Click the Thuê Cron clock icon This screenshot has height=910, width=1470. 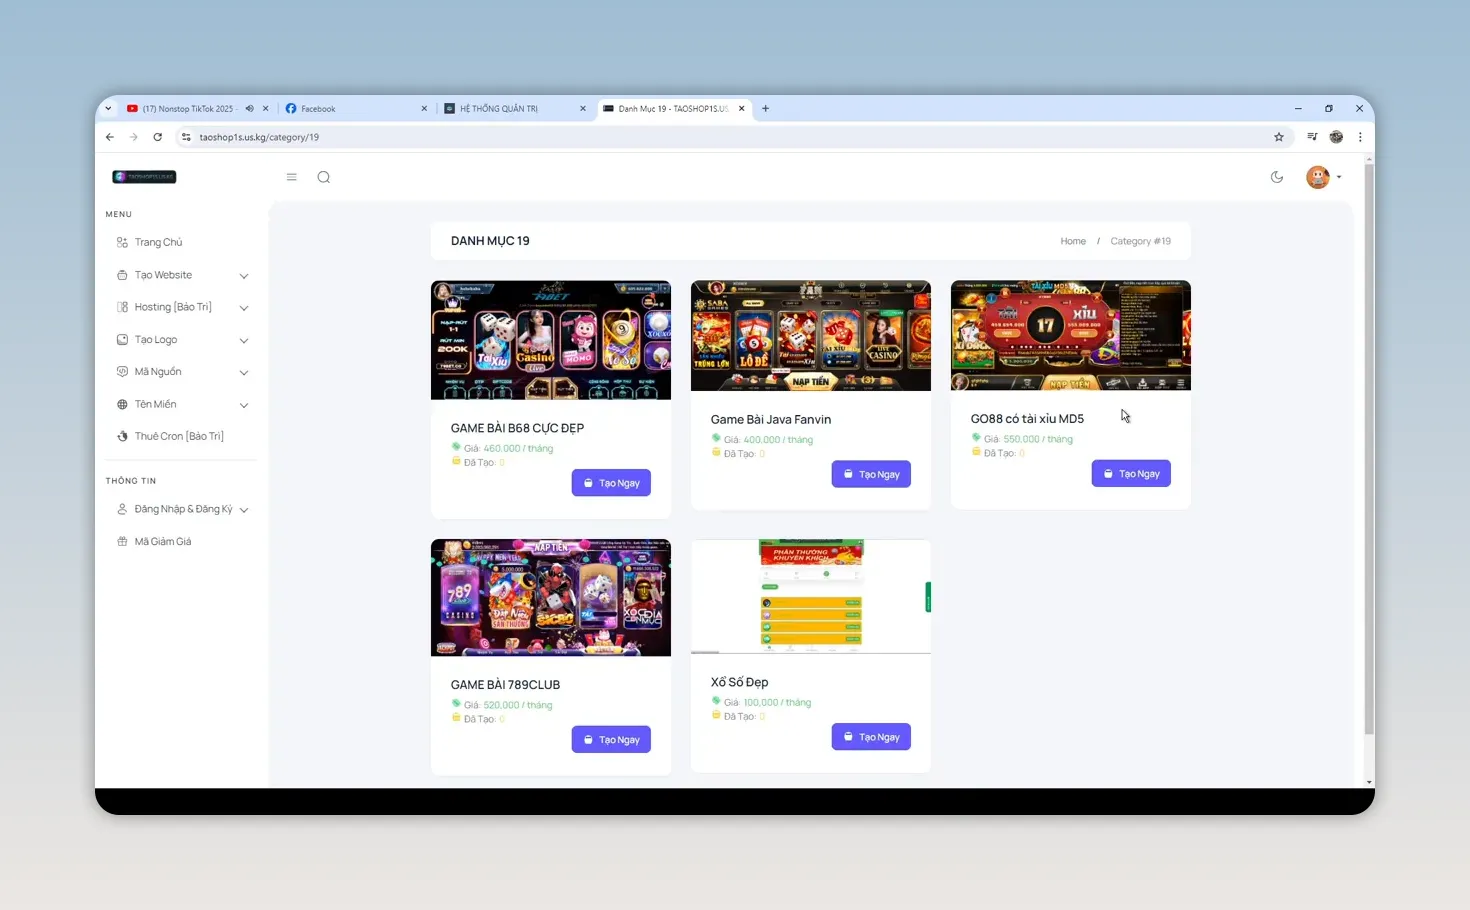point(122,436)
